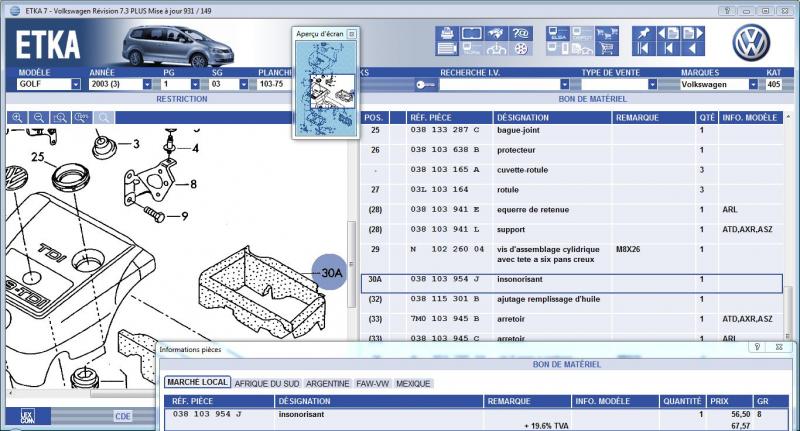Launch the ELSA icon

(557, 34)
